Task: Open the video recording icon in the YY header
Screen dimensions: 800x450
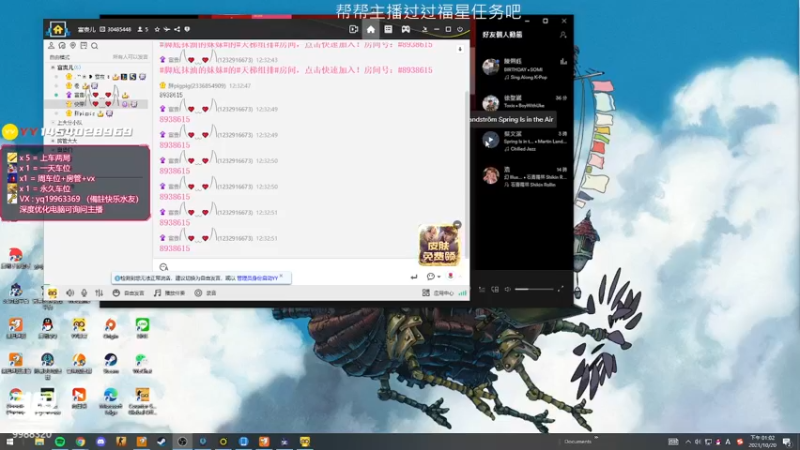Action: click(353, 30)
